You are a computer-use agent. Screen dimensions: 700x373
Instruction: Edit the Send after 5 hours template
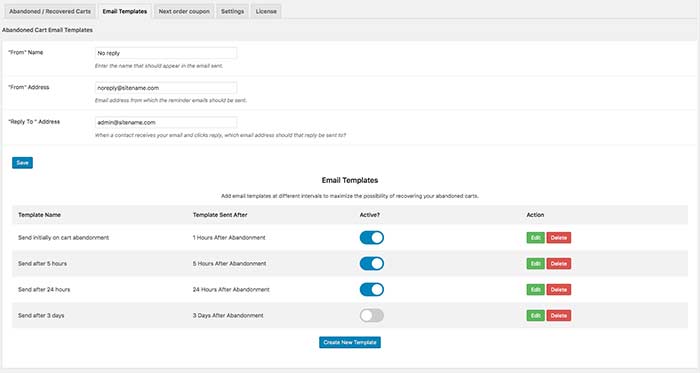pyautogui.click(x=535, y=264)
